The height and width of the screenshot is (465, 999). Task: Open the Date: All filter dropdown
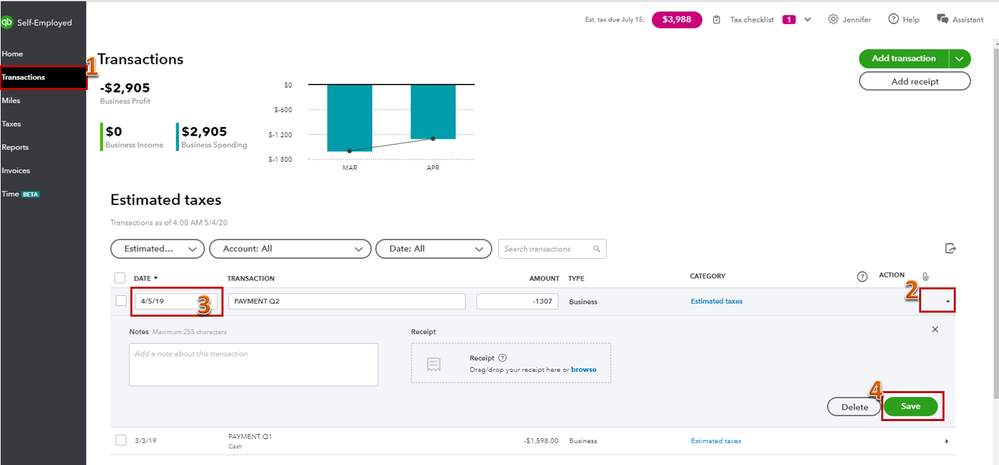[x=434, y=249]
